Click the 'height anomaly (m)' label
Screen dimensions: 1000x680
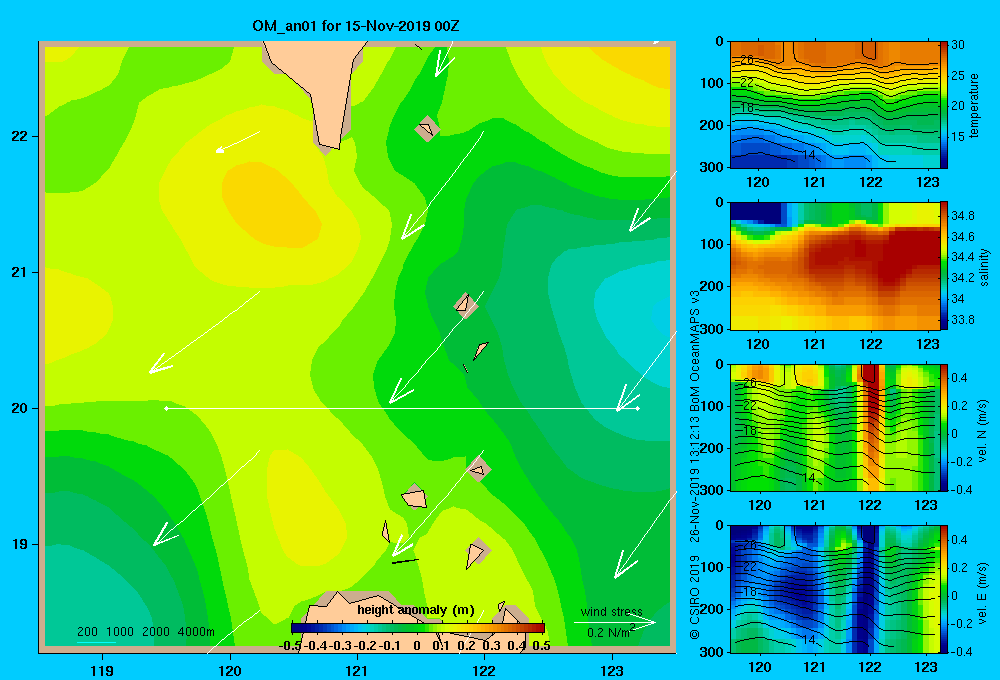click(416, 610)
